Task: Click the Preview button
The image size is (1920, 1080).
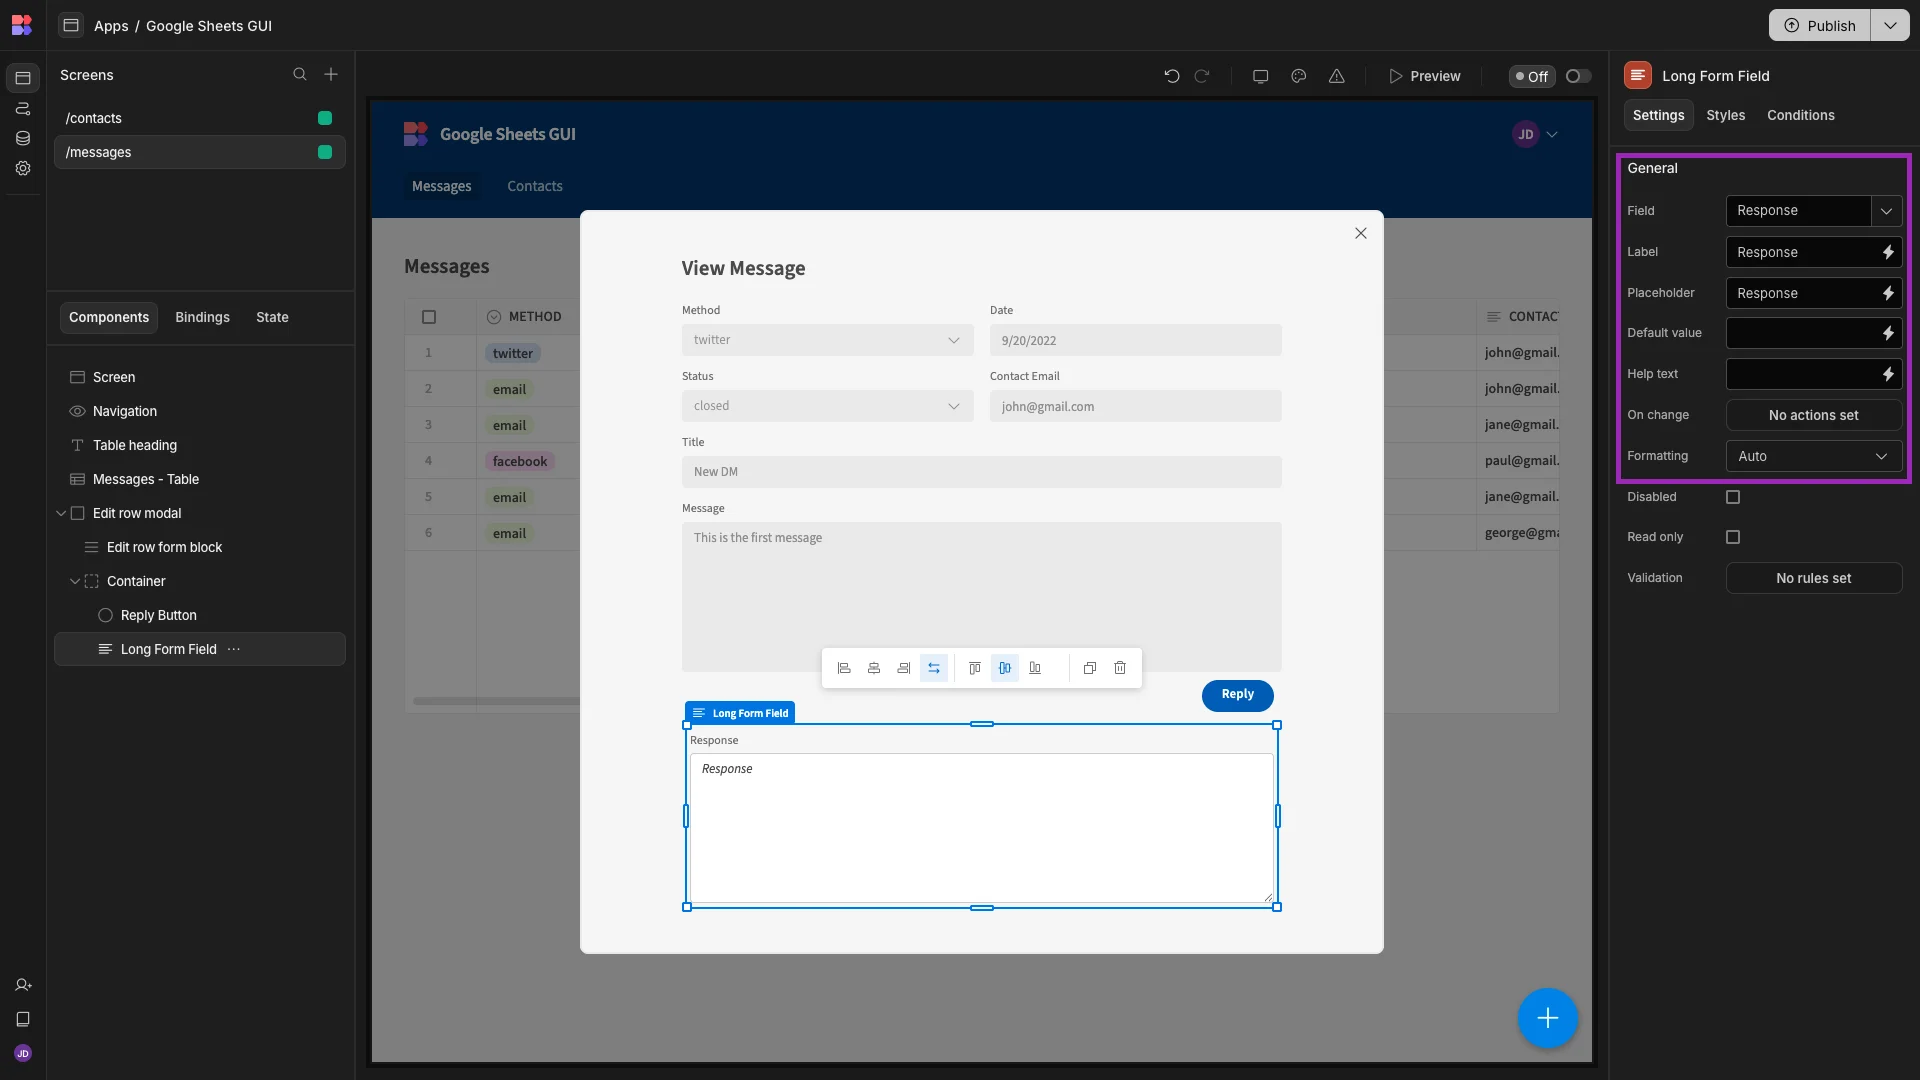Action: click(x=1424, y=76)
